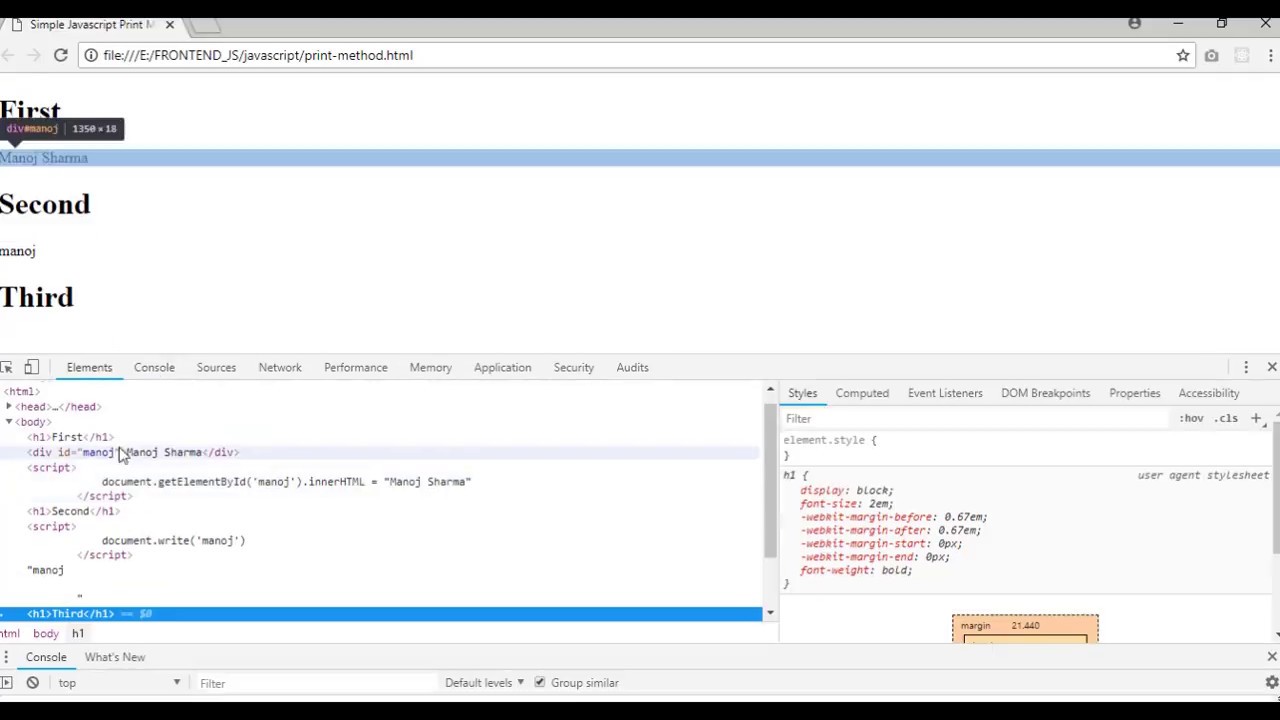Image resolution: width=1280 pixels, height=720 pixels.
Task: Click the browser address bar URL
Action: tap(257, 55)
